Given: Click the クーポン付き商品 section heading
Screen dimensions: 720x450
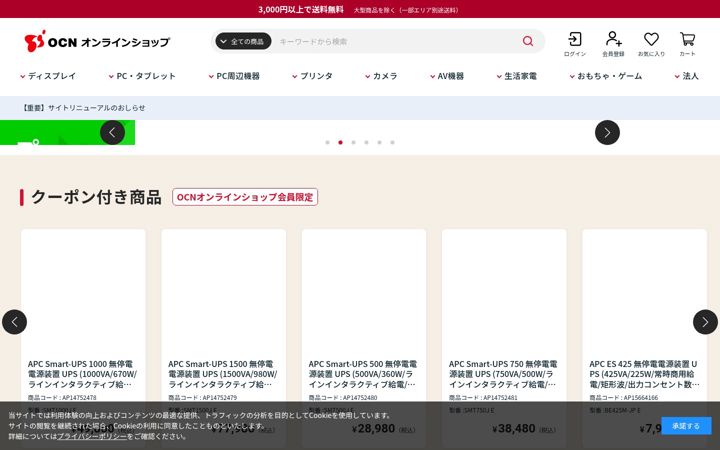Looking at the screenshot, I should pyautogui.click(x=96, y=197).
